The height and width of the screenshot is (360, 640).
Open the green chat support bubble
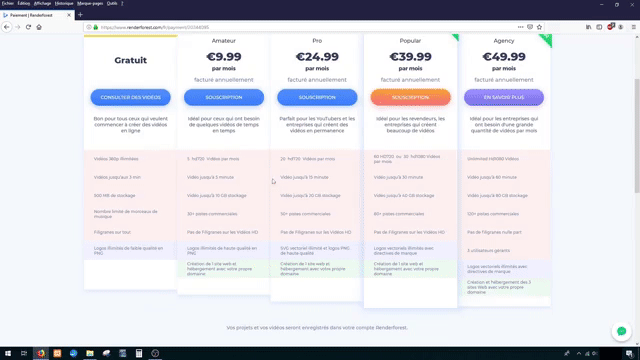(x=621, y=331)
